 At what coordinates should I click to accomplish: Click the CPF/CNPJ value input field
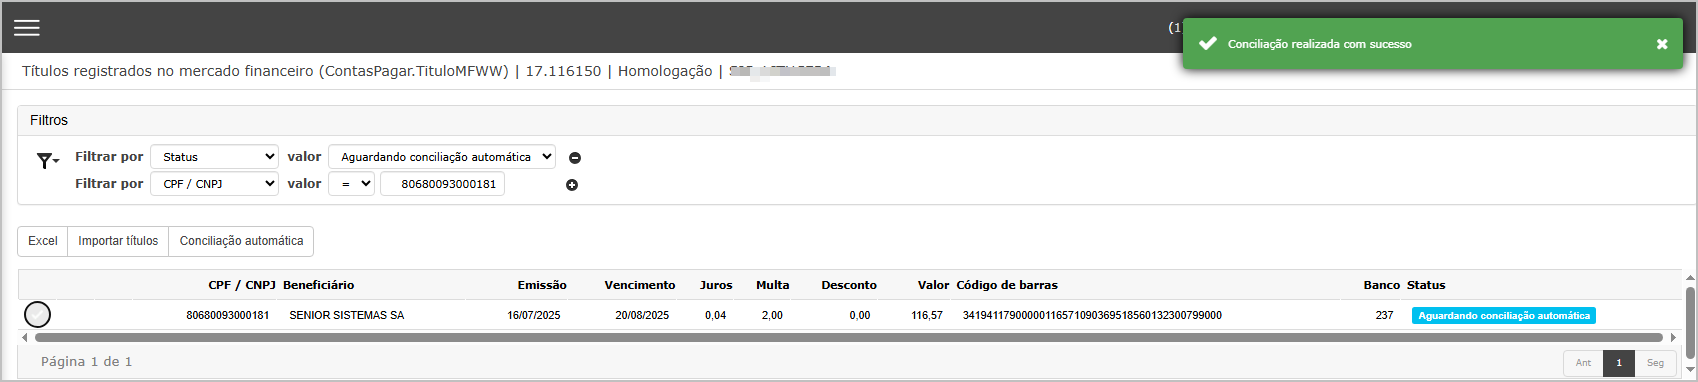coord(443,184)
